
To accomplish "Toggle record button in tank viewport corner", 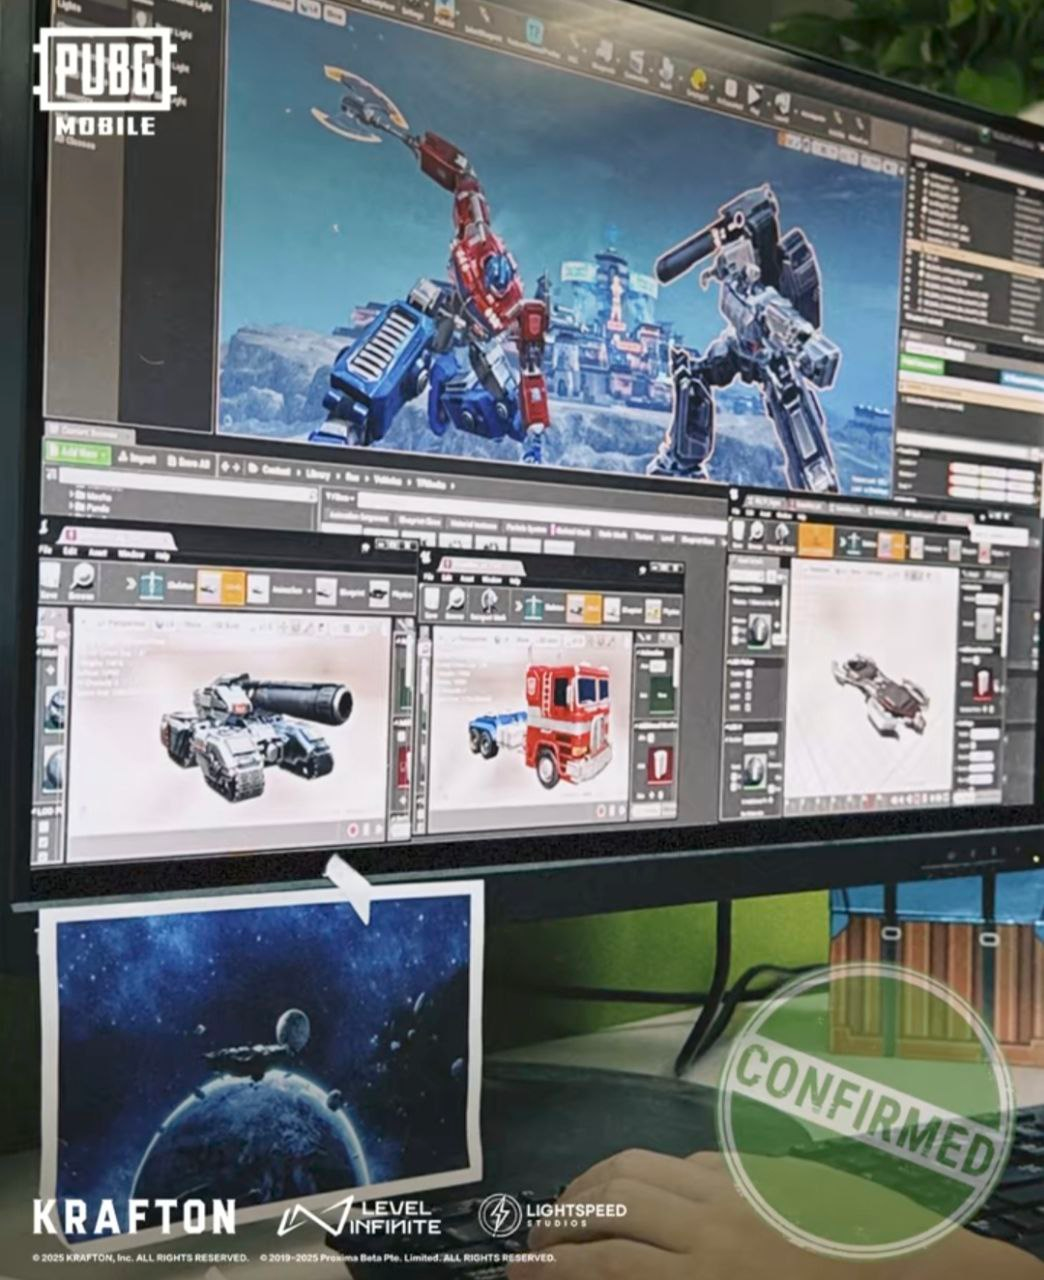I will click(x=352, y=829).
